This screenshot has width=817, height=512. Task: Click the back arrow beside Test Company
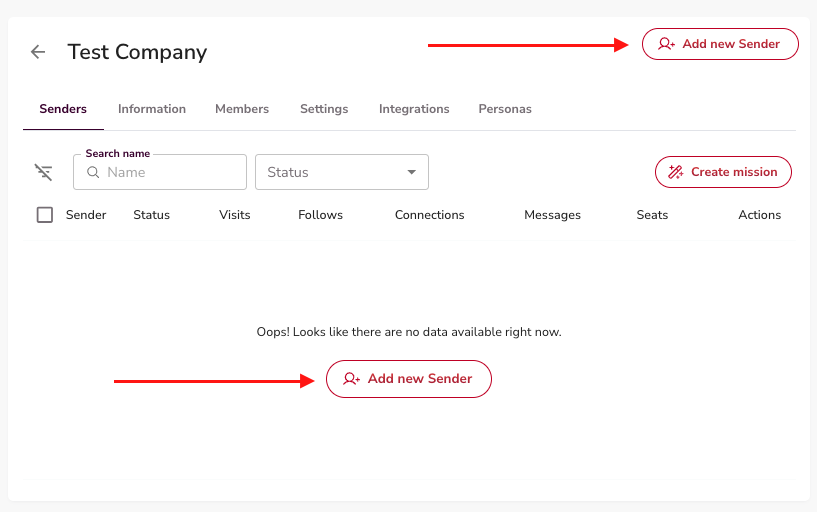(x=38, y=52)
